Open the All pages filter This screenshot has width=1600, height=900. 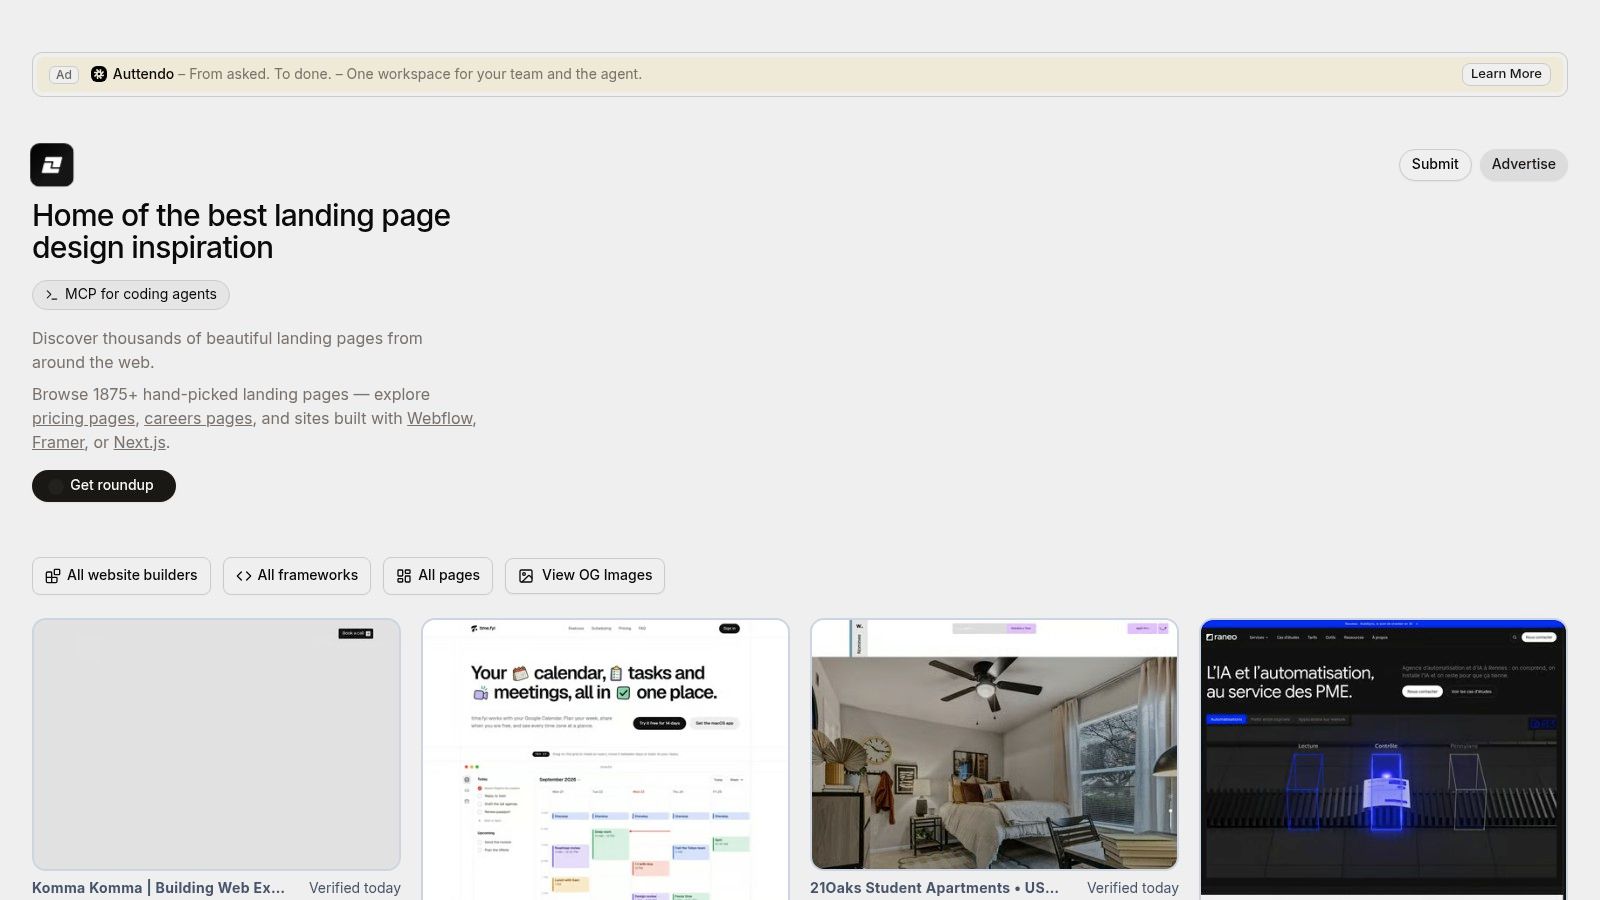tap(438, 575)
